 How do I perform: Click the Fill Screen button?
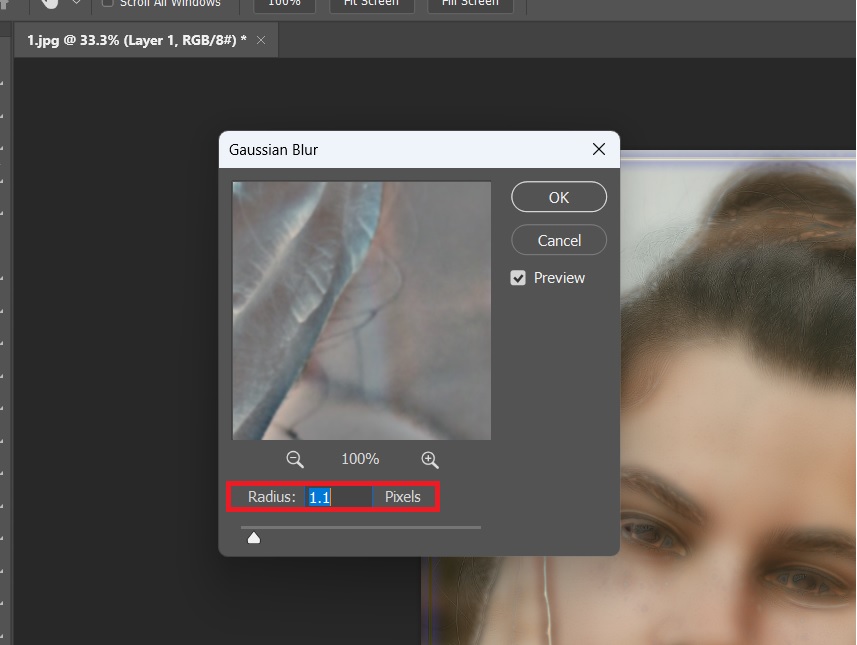tap(470, 4)
